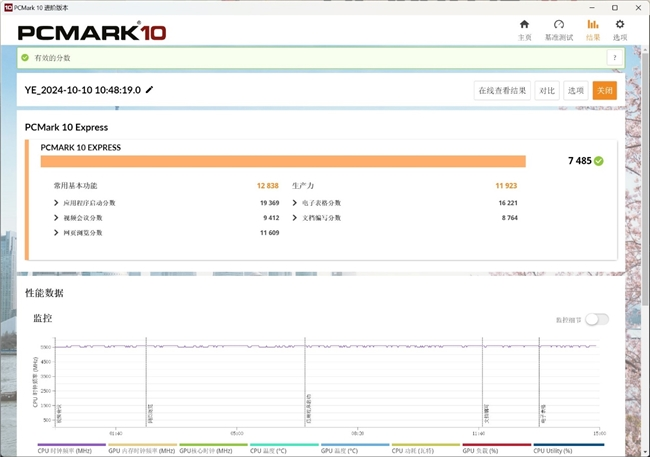Toggle the 监控细节 switch
Screen dimensions: 650x457
(596, 319)
